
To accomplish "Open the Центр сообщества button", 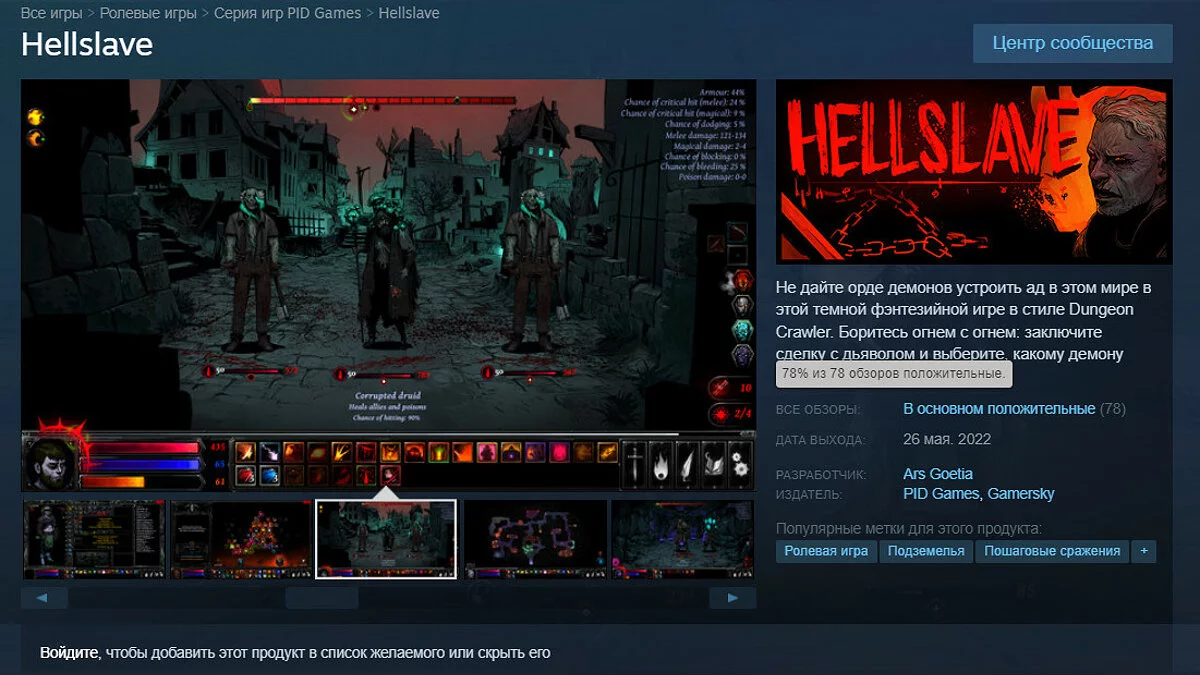I will (1072, 43).
